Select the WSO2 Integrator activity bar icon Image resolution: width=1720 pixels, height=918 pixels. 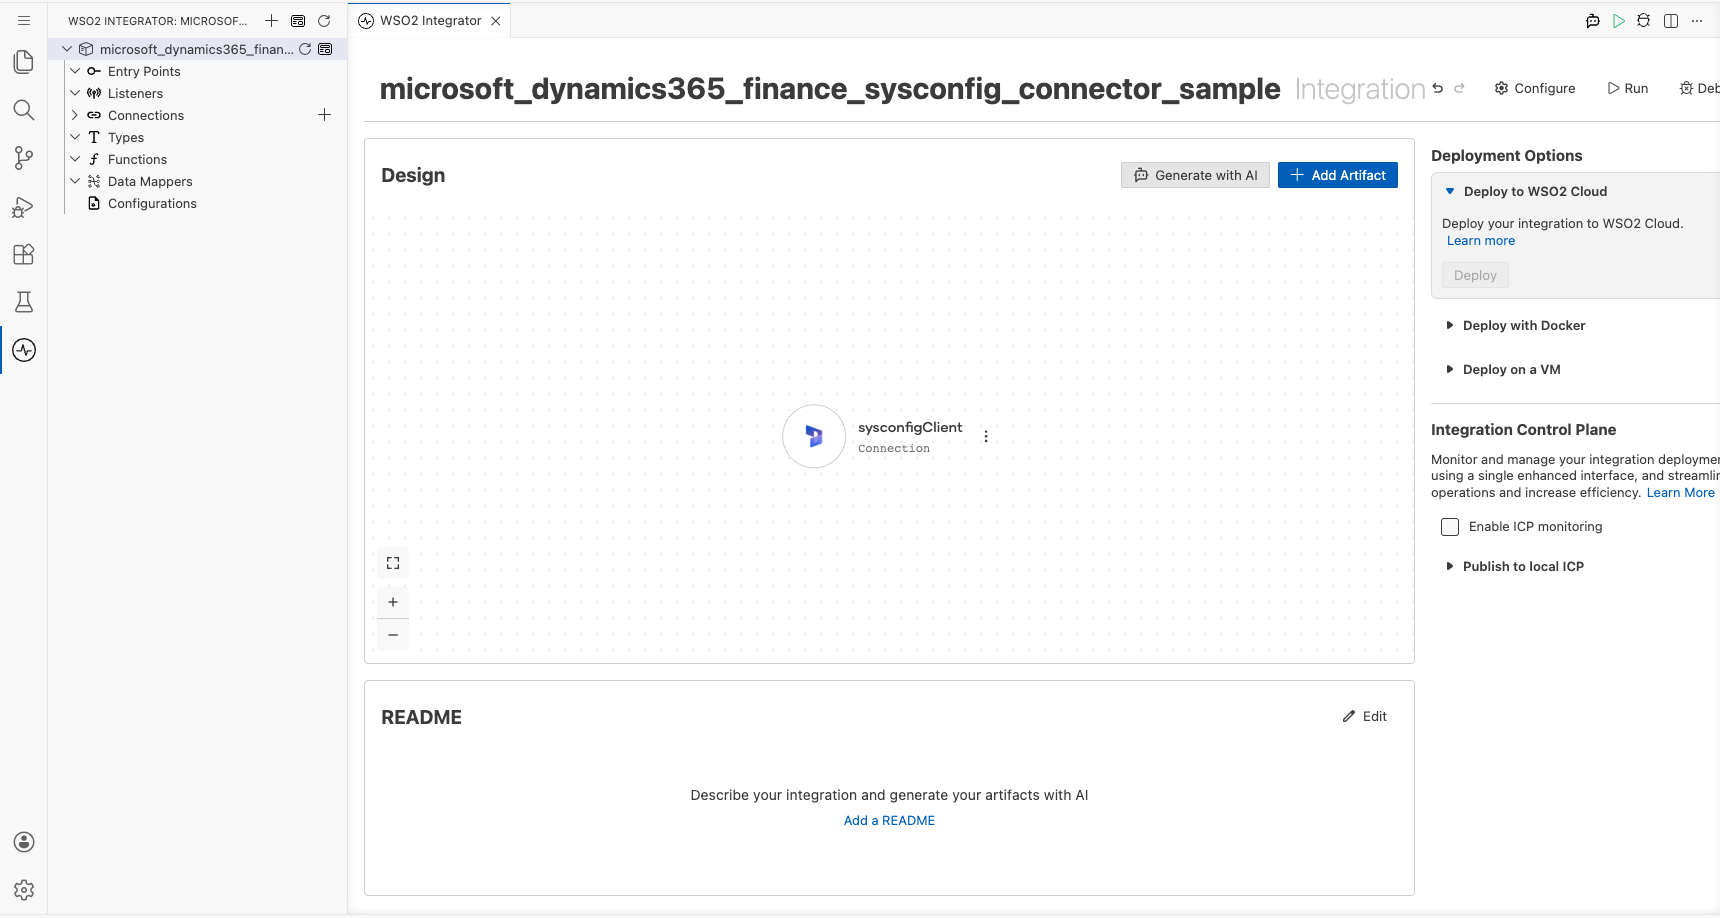point(24,350)
